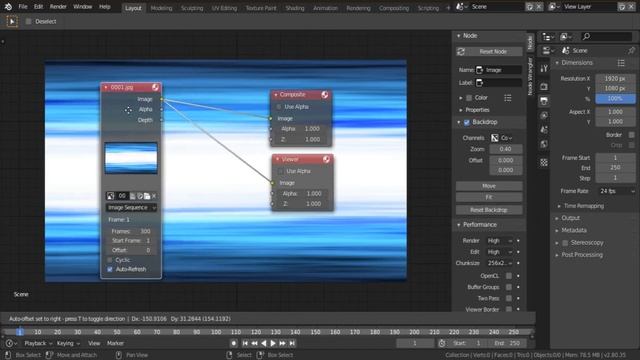Open the Image Sequence source dropdown
Image resolution: width=640 pixels, height=360 pixels.
tap(131, 208)
